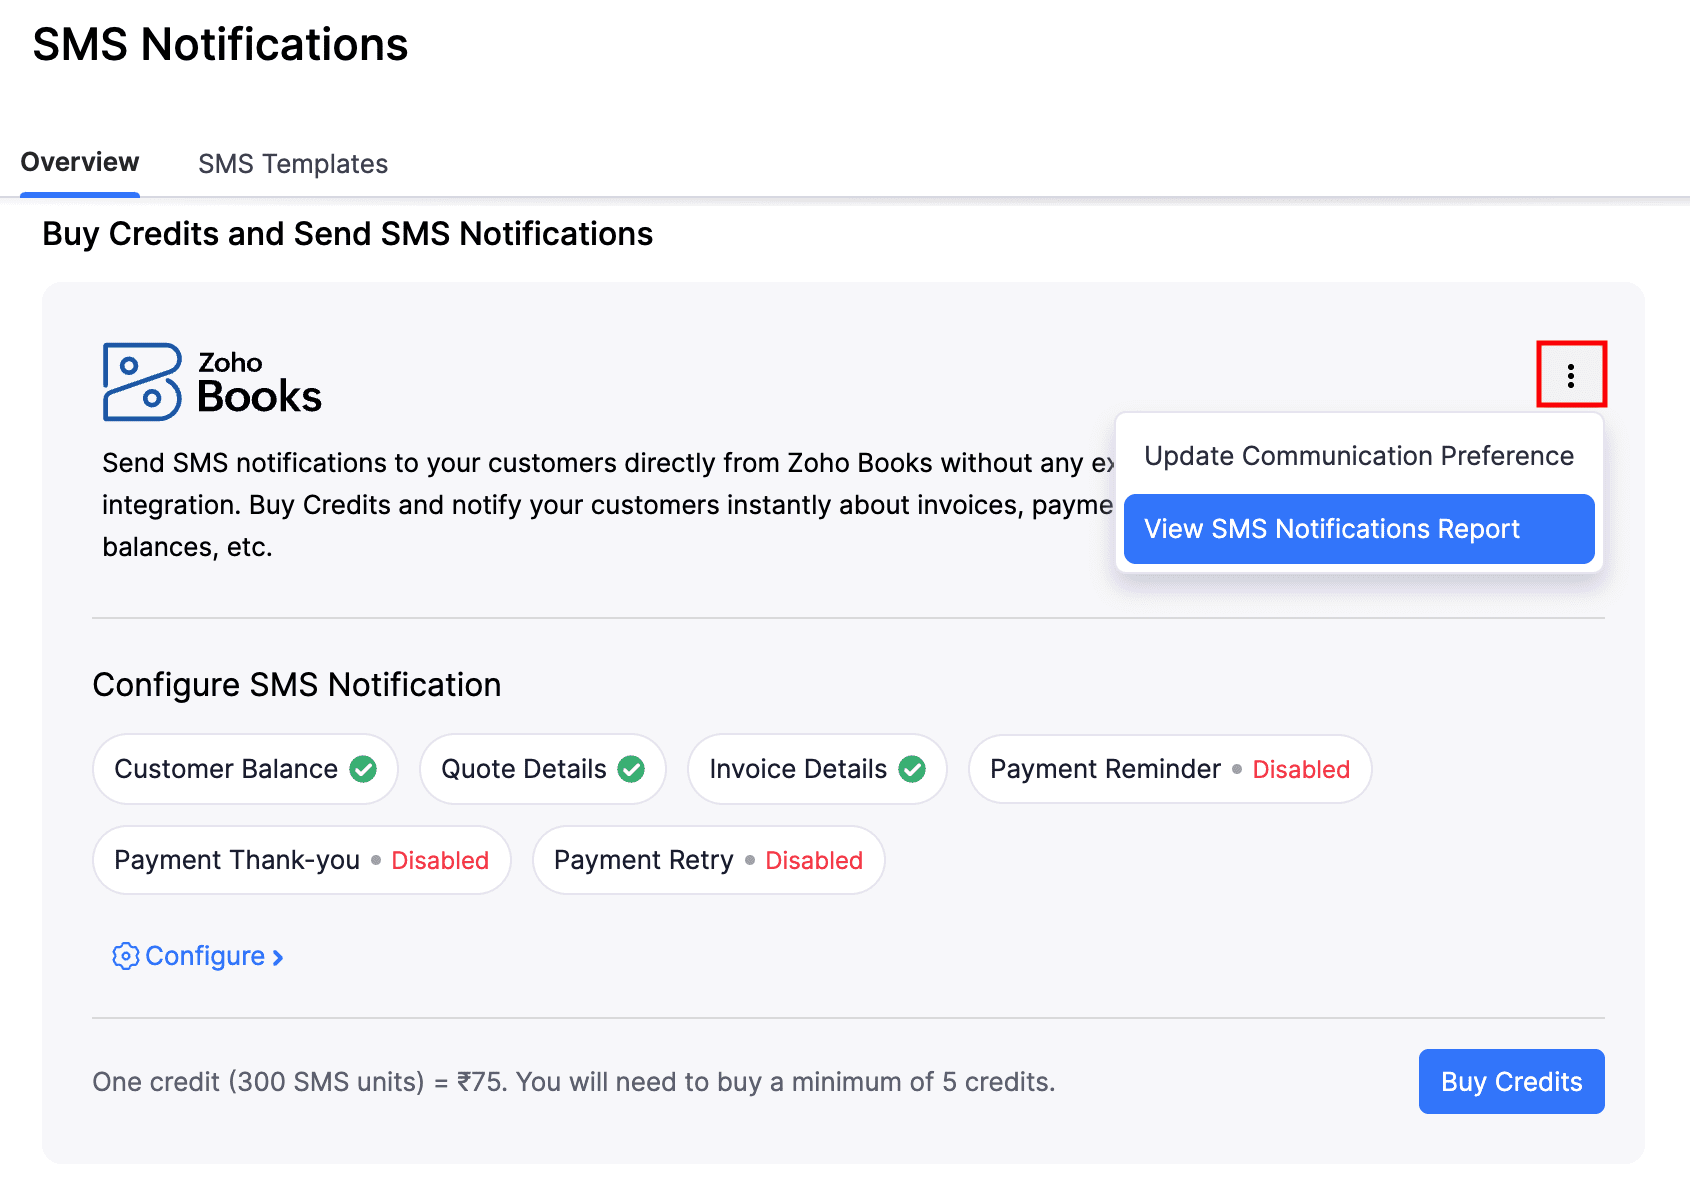Select the Overview tab
This screenshot has width=1690, height=1192.
[79, 161]
